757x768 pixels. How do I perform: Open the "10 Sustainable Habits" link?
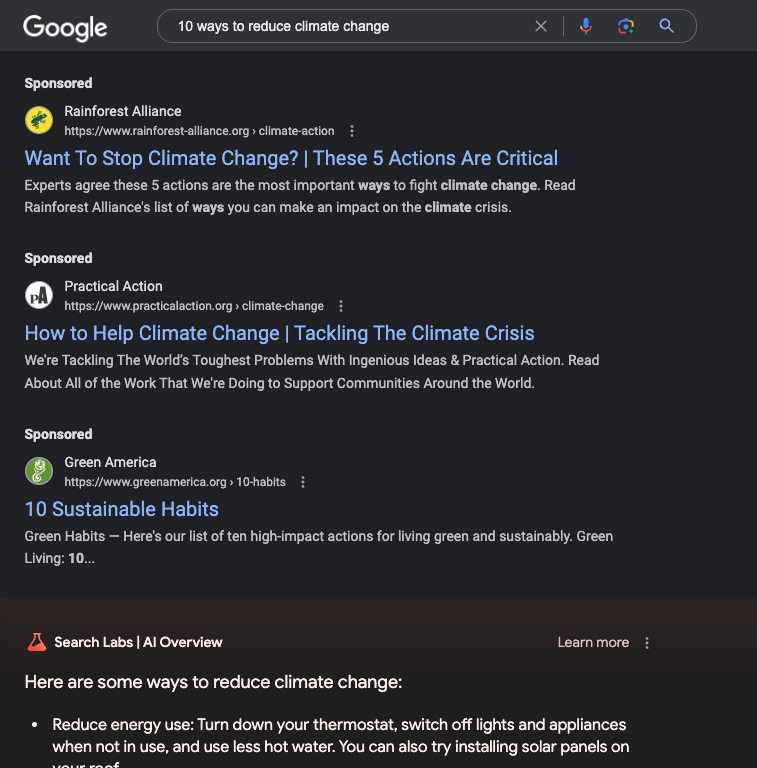pos(121,509)
